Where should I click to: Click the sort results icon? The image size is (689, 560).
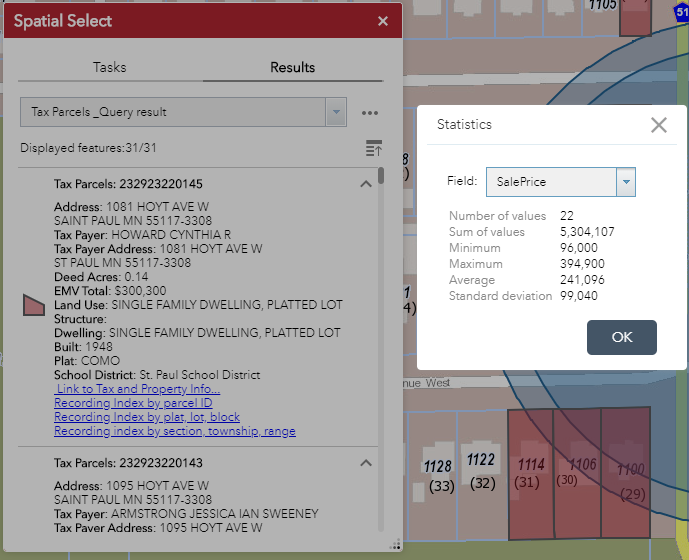point(374,148)
